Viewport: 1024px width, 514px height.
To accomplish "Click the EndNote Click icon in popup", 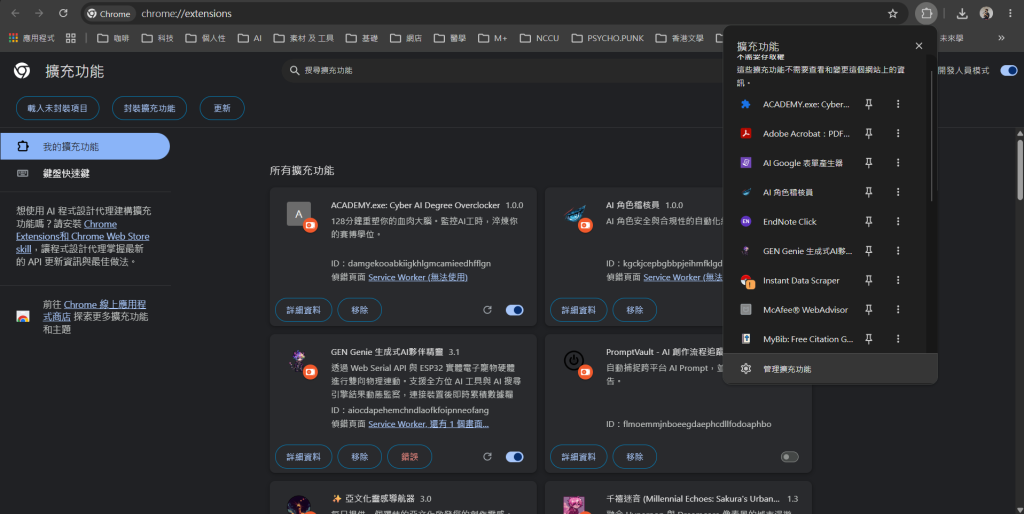I will [746, 221].
